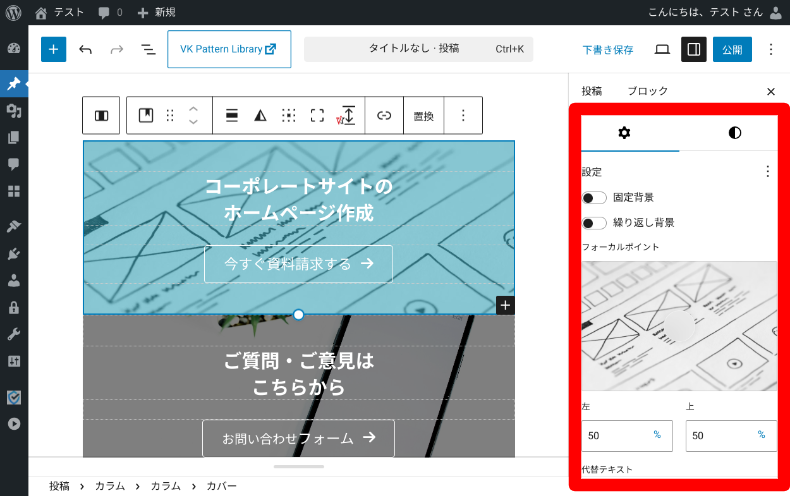Open the こんにちは、テスト さん account menu
The height and width of the screenshot is (496, 790).
click(x=714, y=13)
